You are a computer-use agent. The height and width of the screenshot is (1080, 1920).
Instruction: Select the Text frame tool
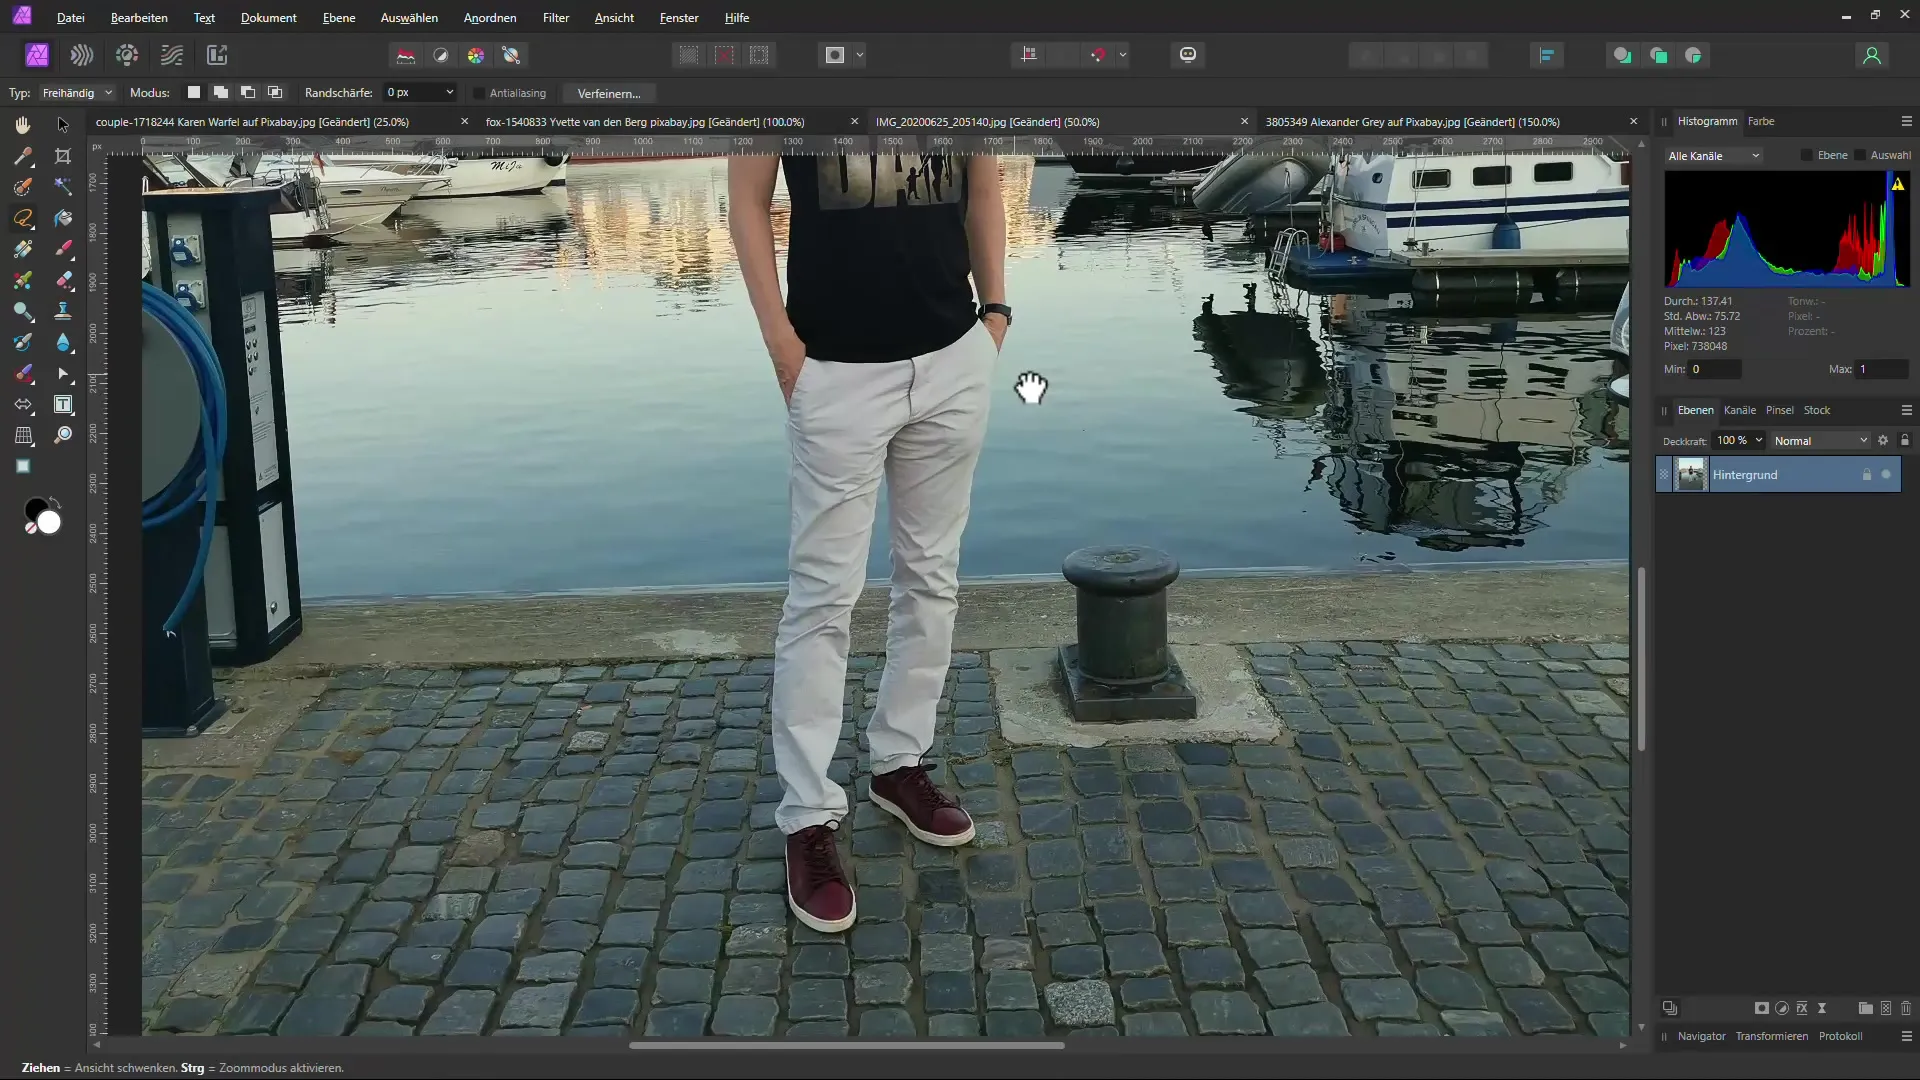pos(63,405)
